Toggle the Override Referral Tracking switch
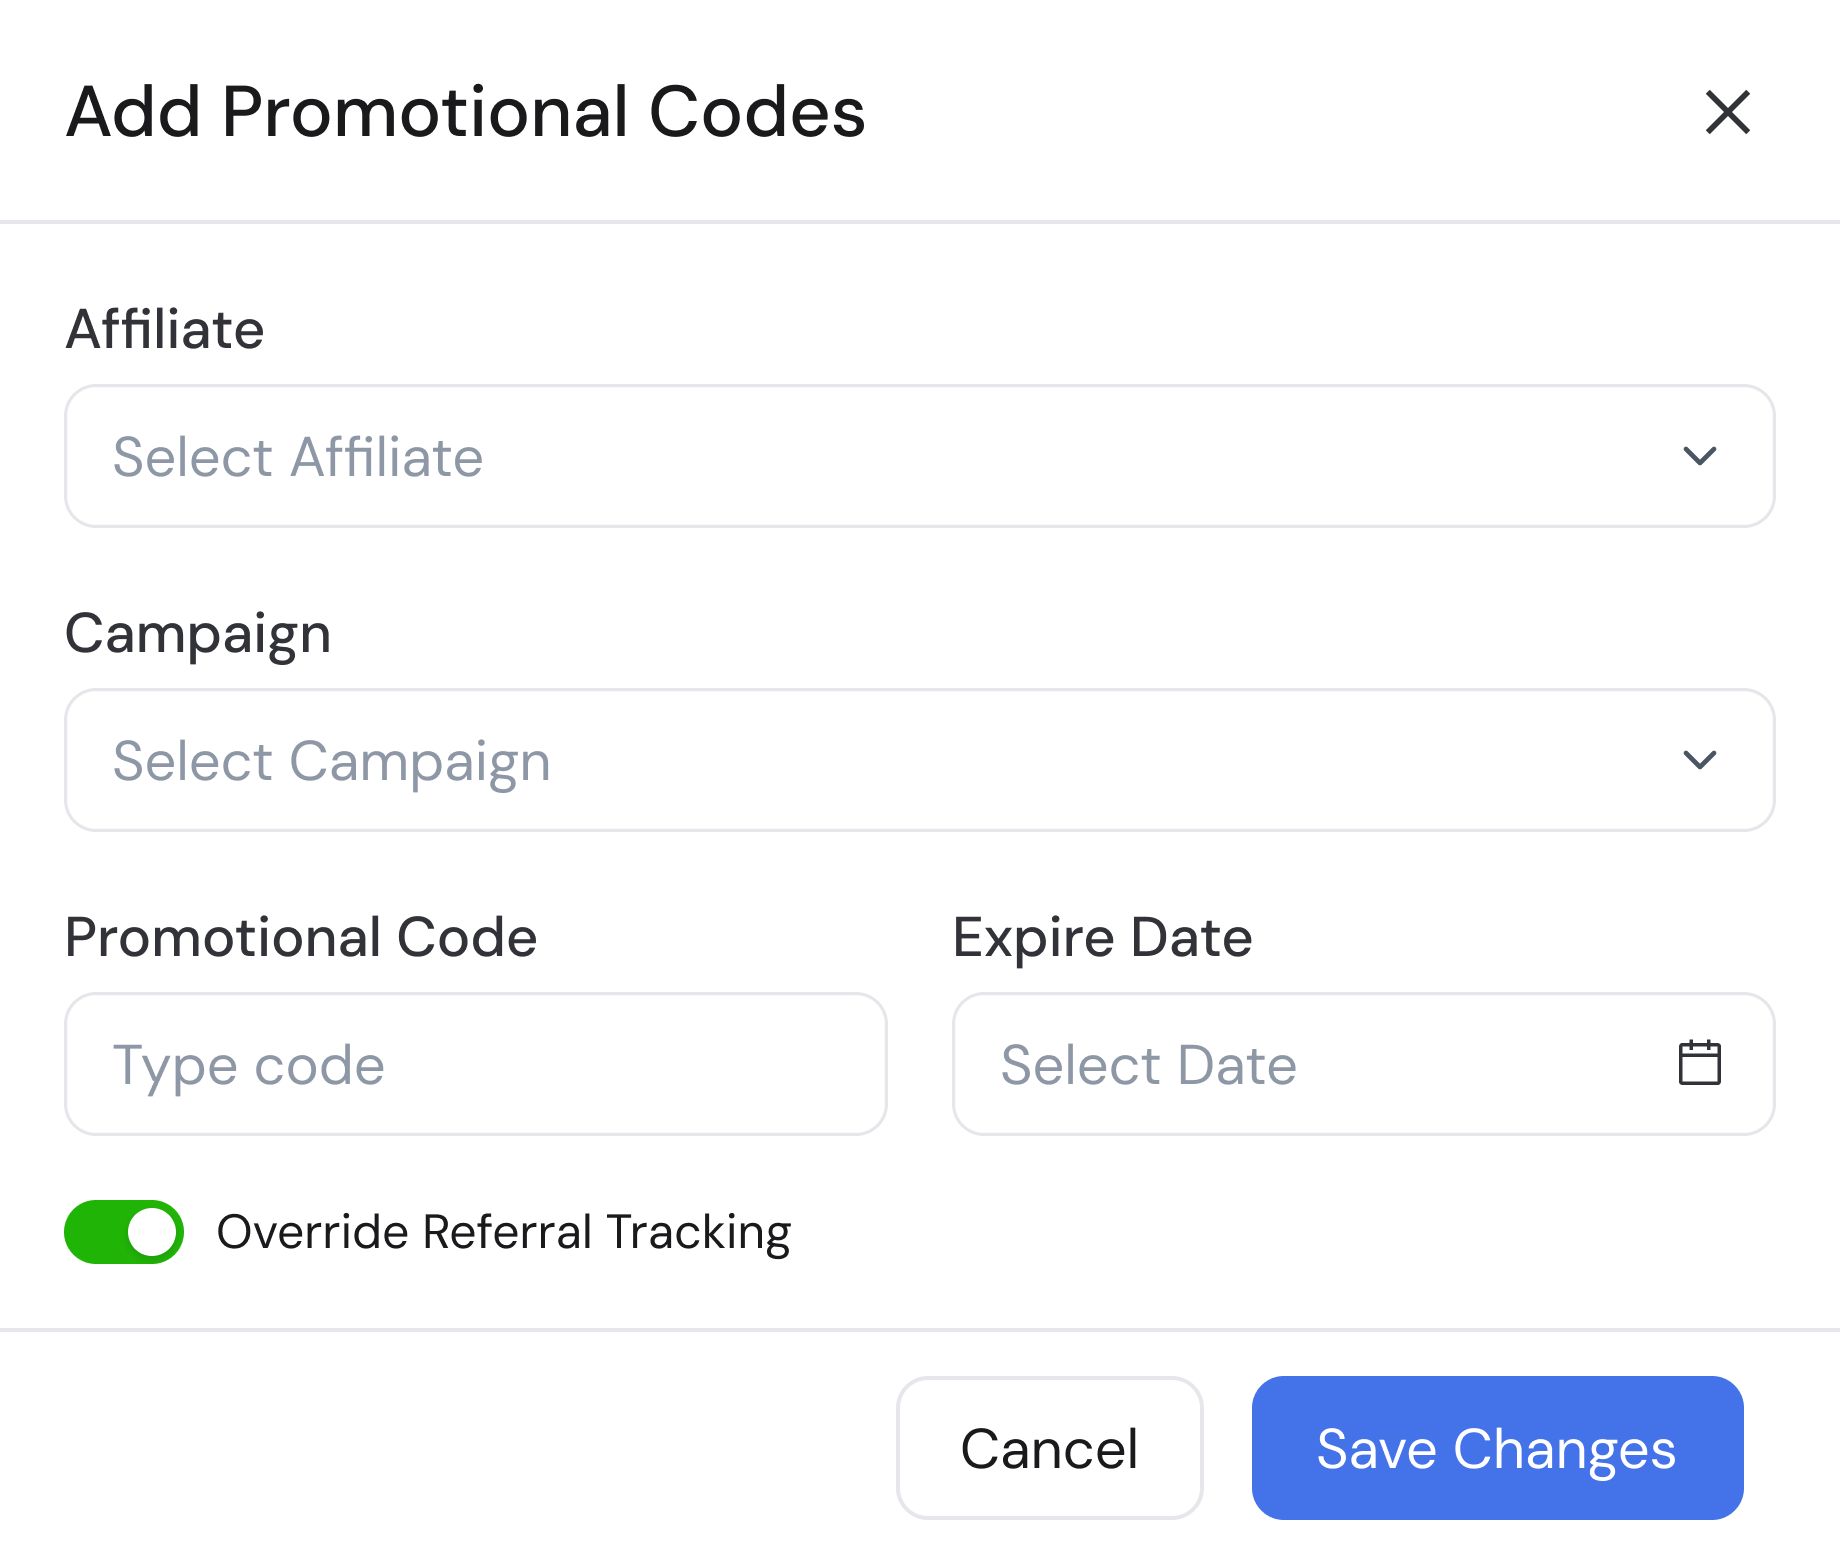This screenshot has height=1568, width=1840. 124,1233
